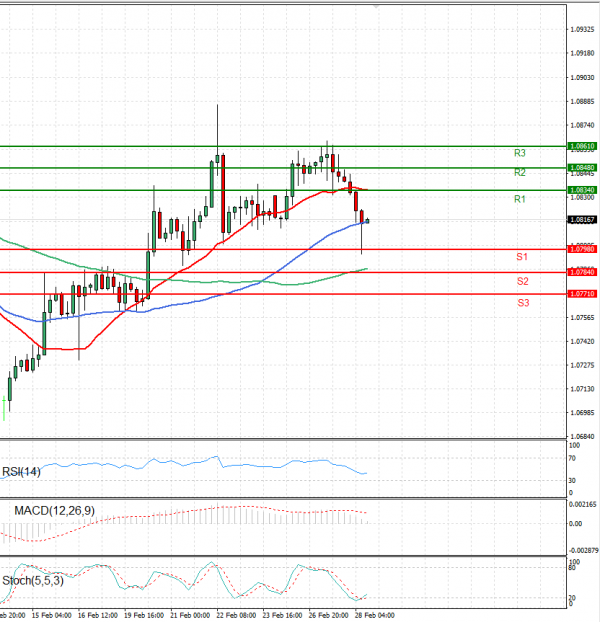
Task: Click the 30 level on RSI scale
Action: click(x=572, y=481)
